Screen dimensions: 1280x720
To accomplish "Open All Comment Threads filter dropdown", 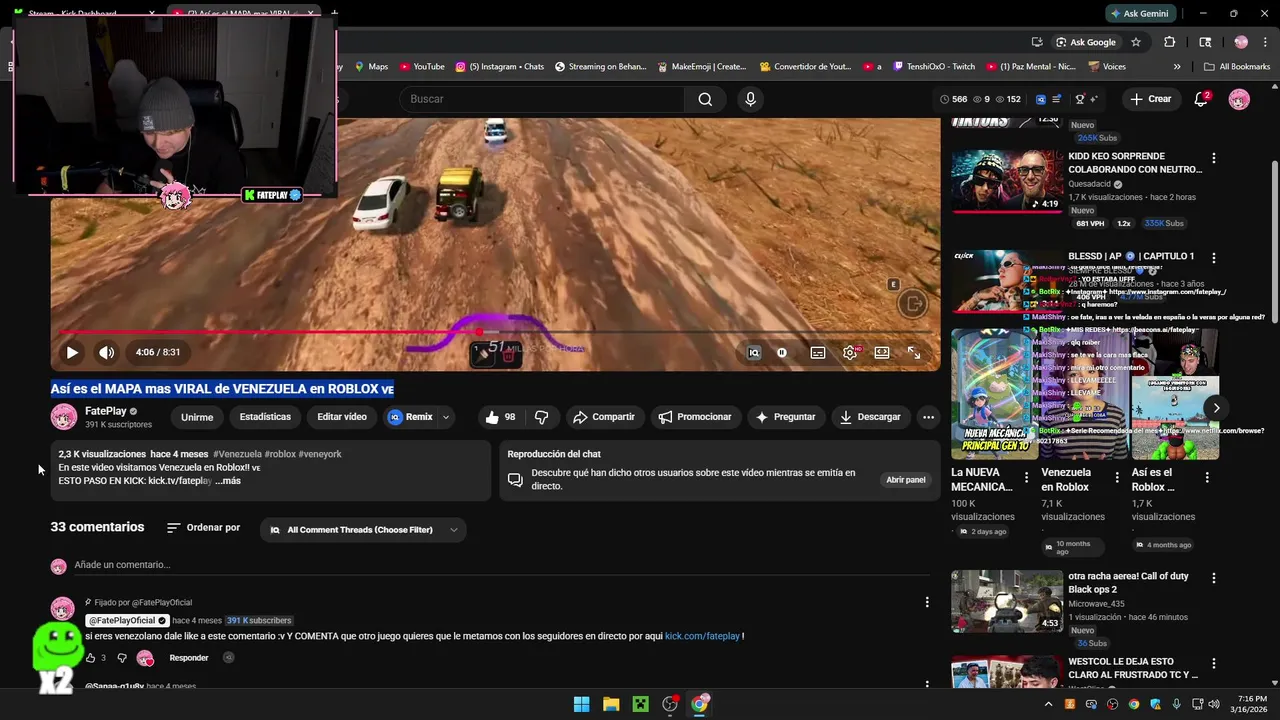I will [363, 530].
